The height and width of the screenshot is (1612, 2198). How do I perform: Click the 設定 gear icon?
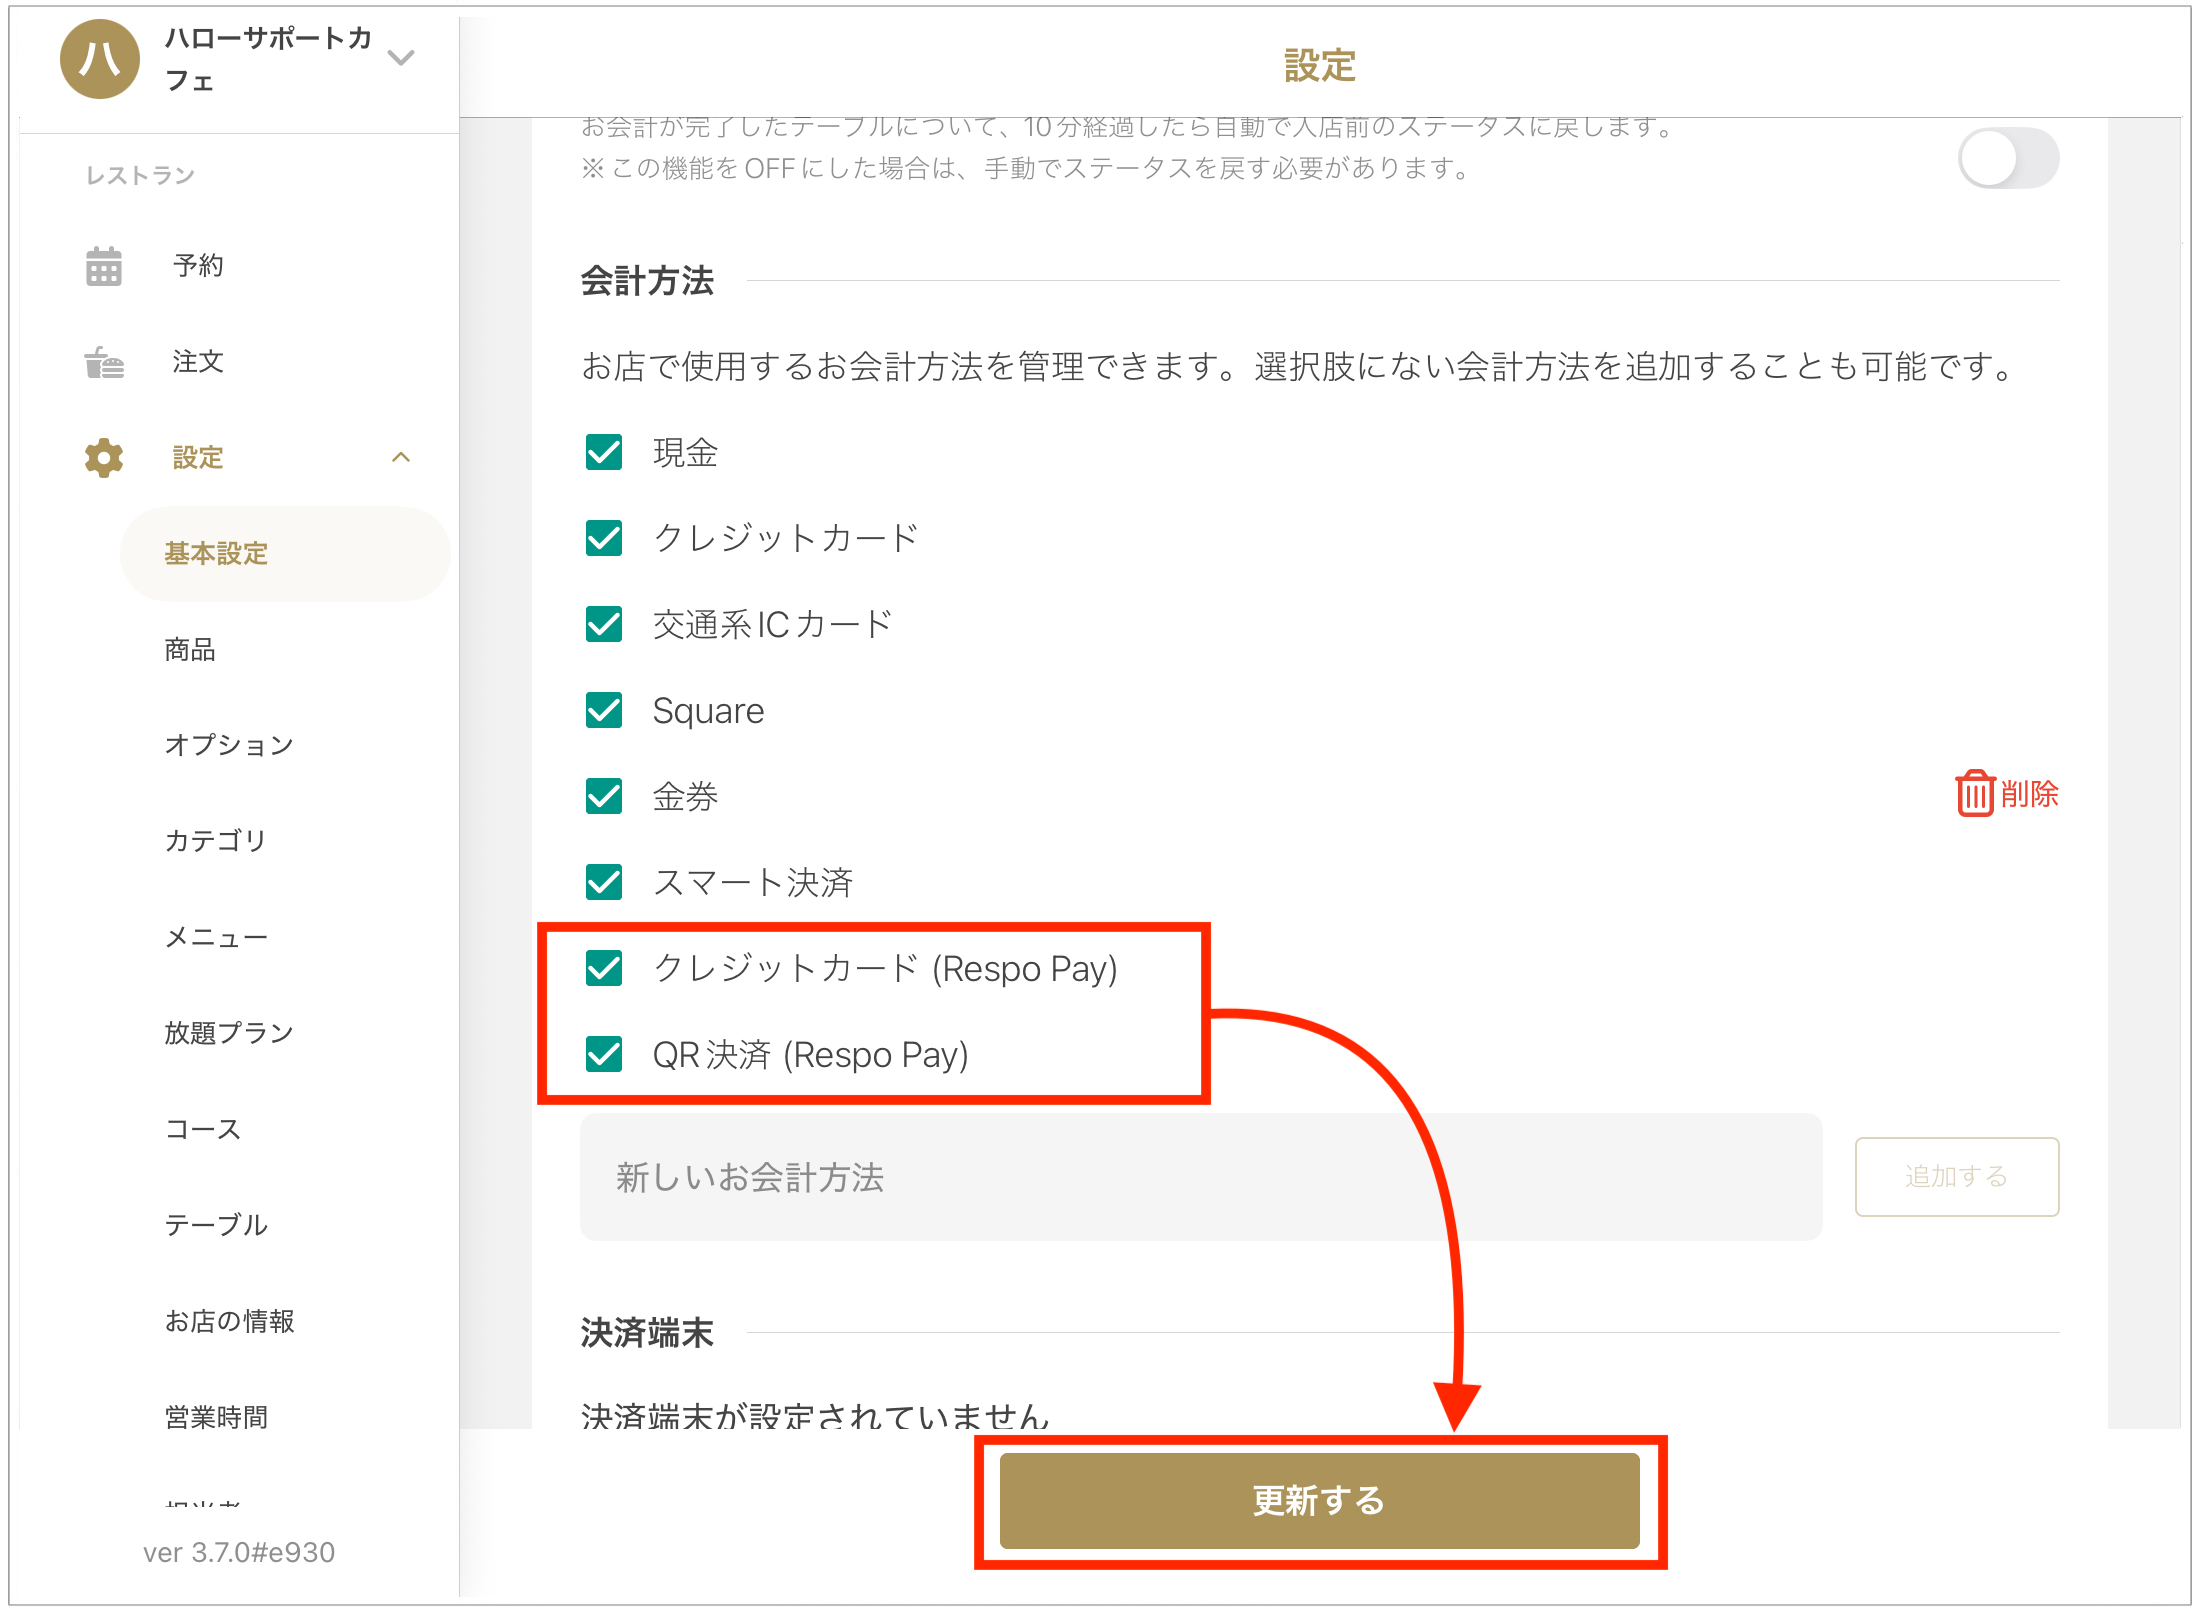tap(104, 458)
